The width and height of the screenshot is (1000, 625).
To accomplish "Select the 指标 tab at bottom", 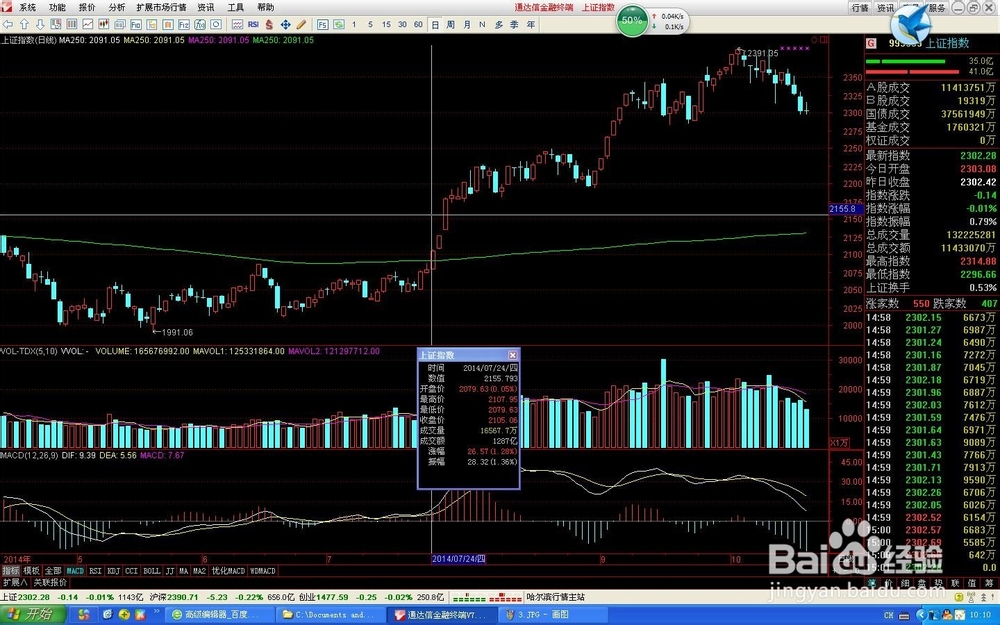I will [11, 571].
